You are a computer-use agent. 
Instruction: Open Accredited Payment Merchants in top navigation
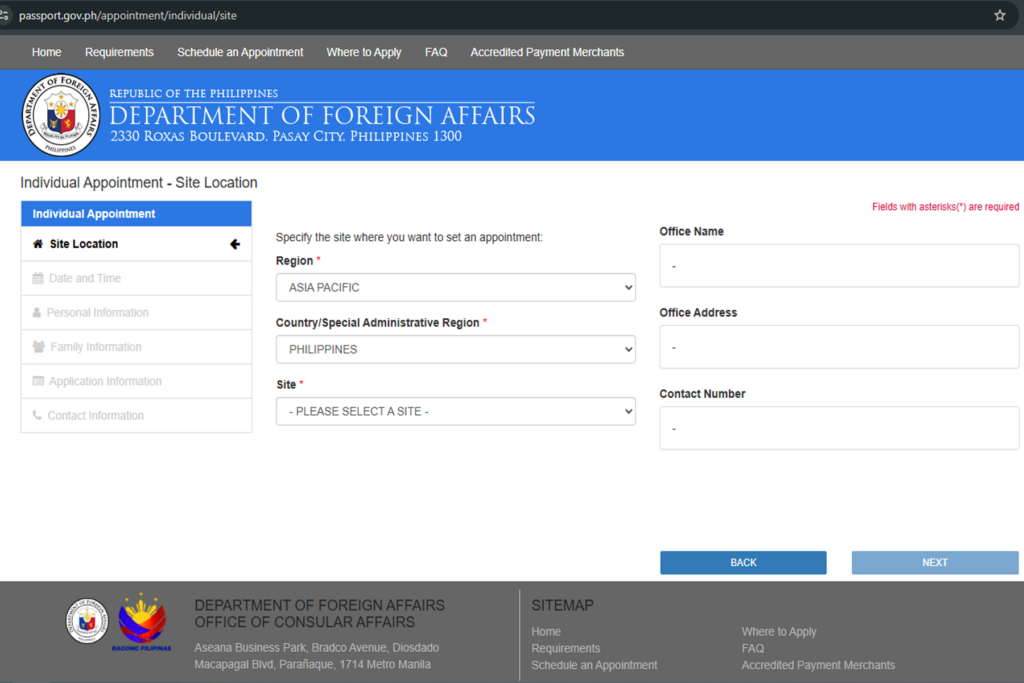coord(547,52)
